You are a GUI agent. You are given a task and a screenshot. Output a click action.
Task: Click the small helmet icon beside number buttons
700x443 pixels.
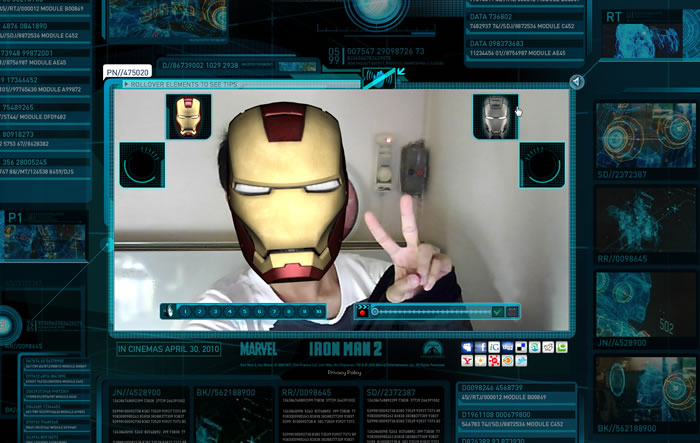pyautogui.click(x=170, y=311)
